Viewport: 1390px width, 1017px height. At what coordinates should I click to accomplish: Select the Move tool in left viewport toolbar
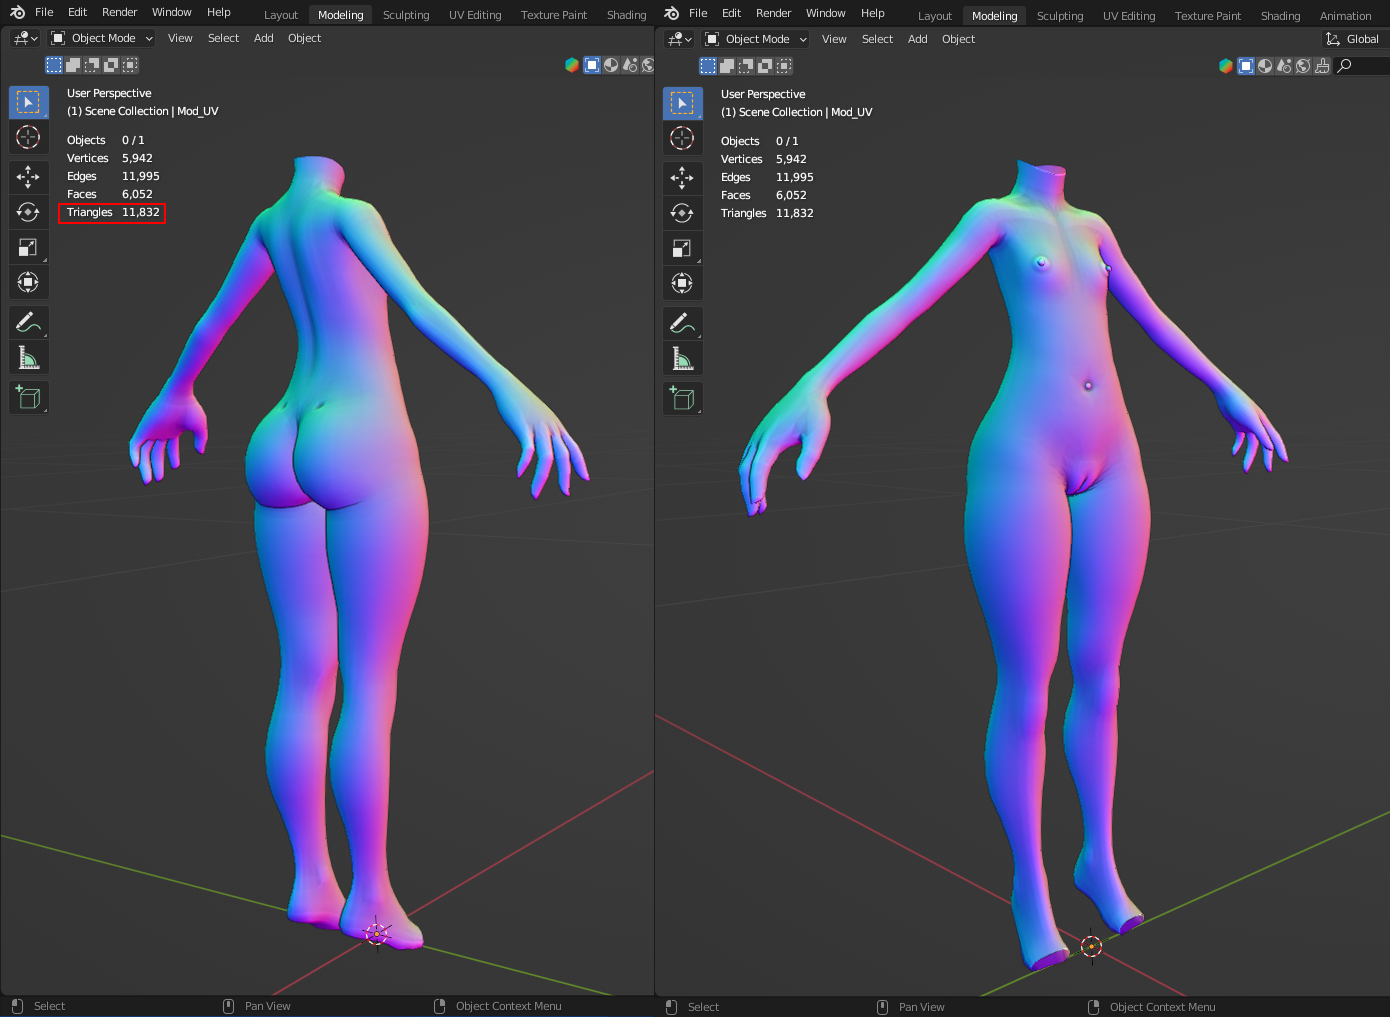coord(28,177)
